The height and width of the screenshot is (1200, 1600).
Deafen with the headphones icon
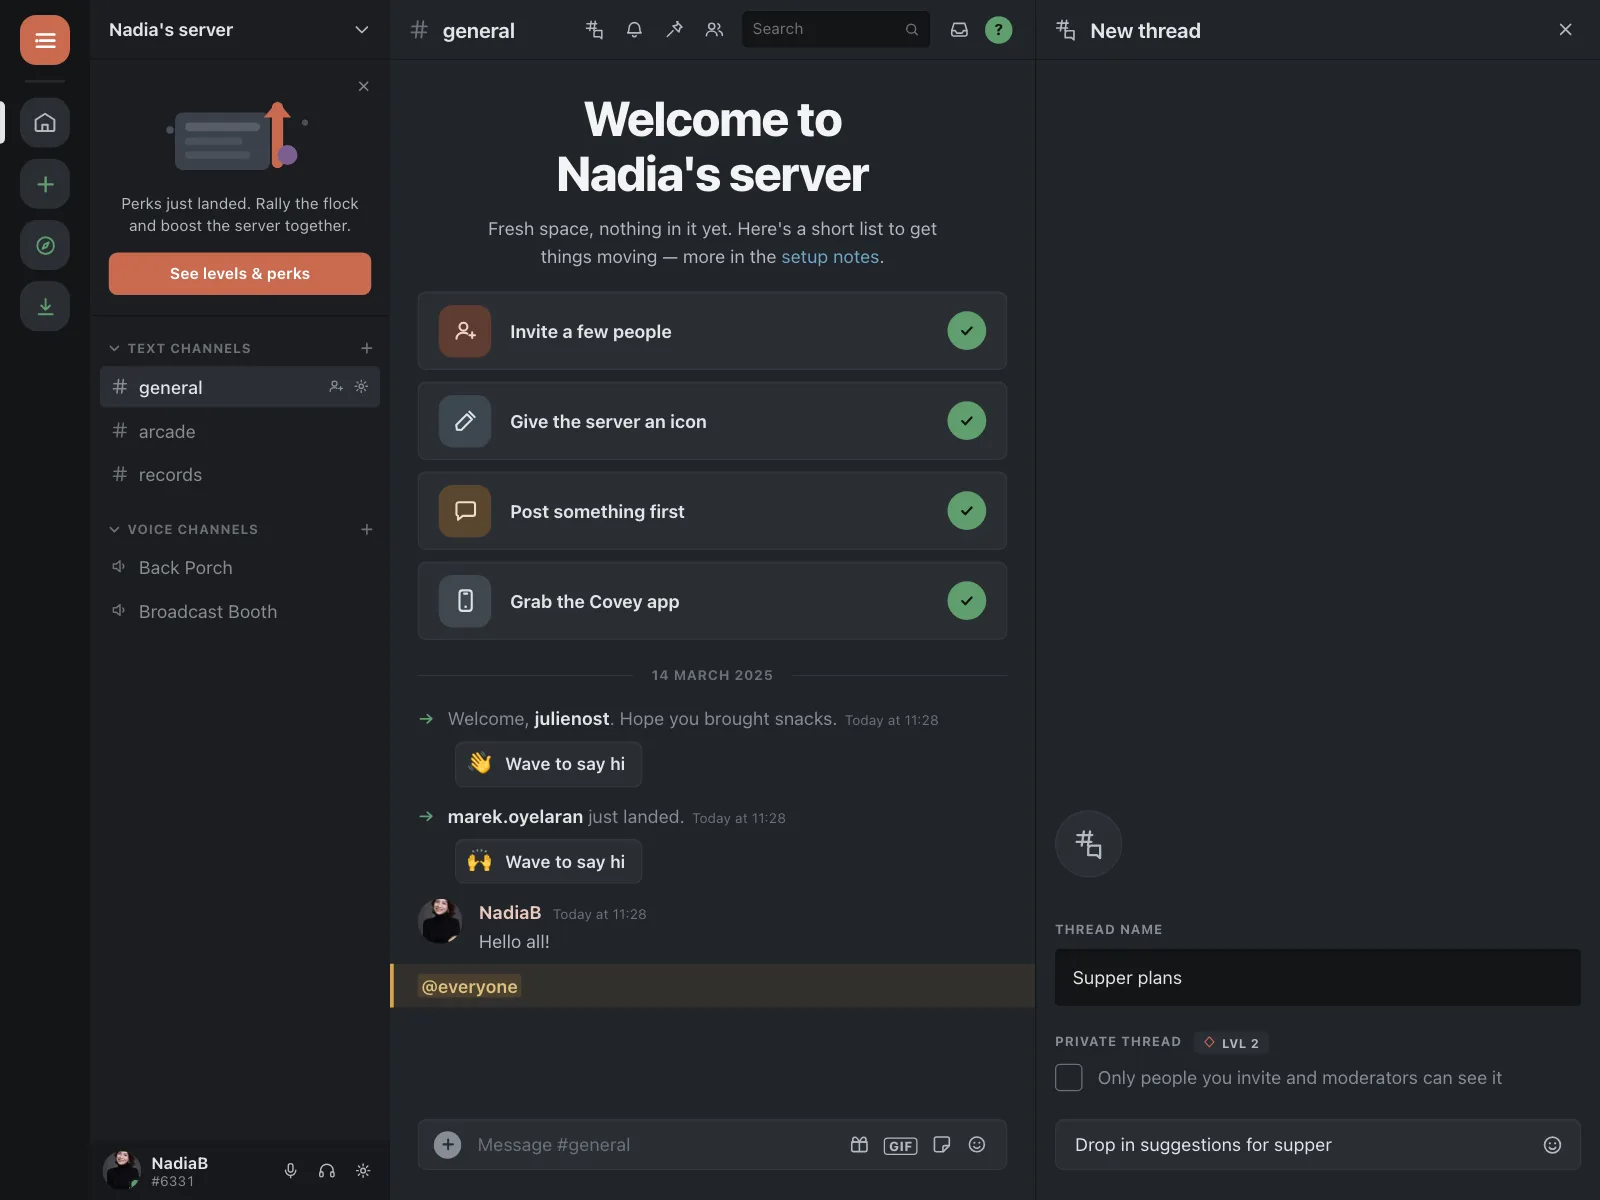[327, 1170]
